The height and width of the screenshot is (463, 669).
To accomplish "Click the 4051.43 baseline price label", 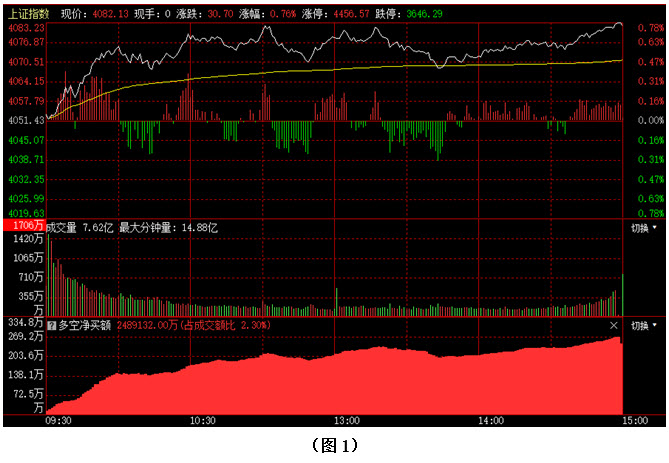I will tap(26, 120).
